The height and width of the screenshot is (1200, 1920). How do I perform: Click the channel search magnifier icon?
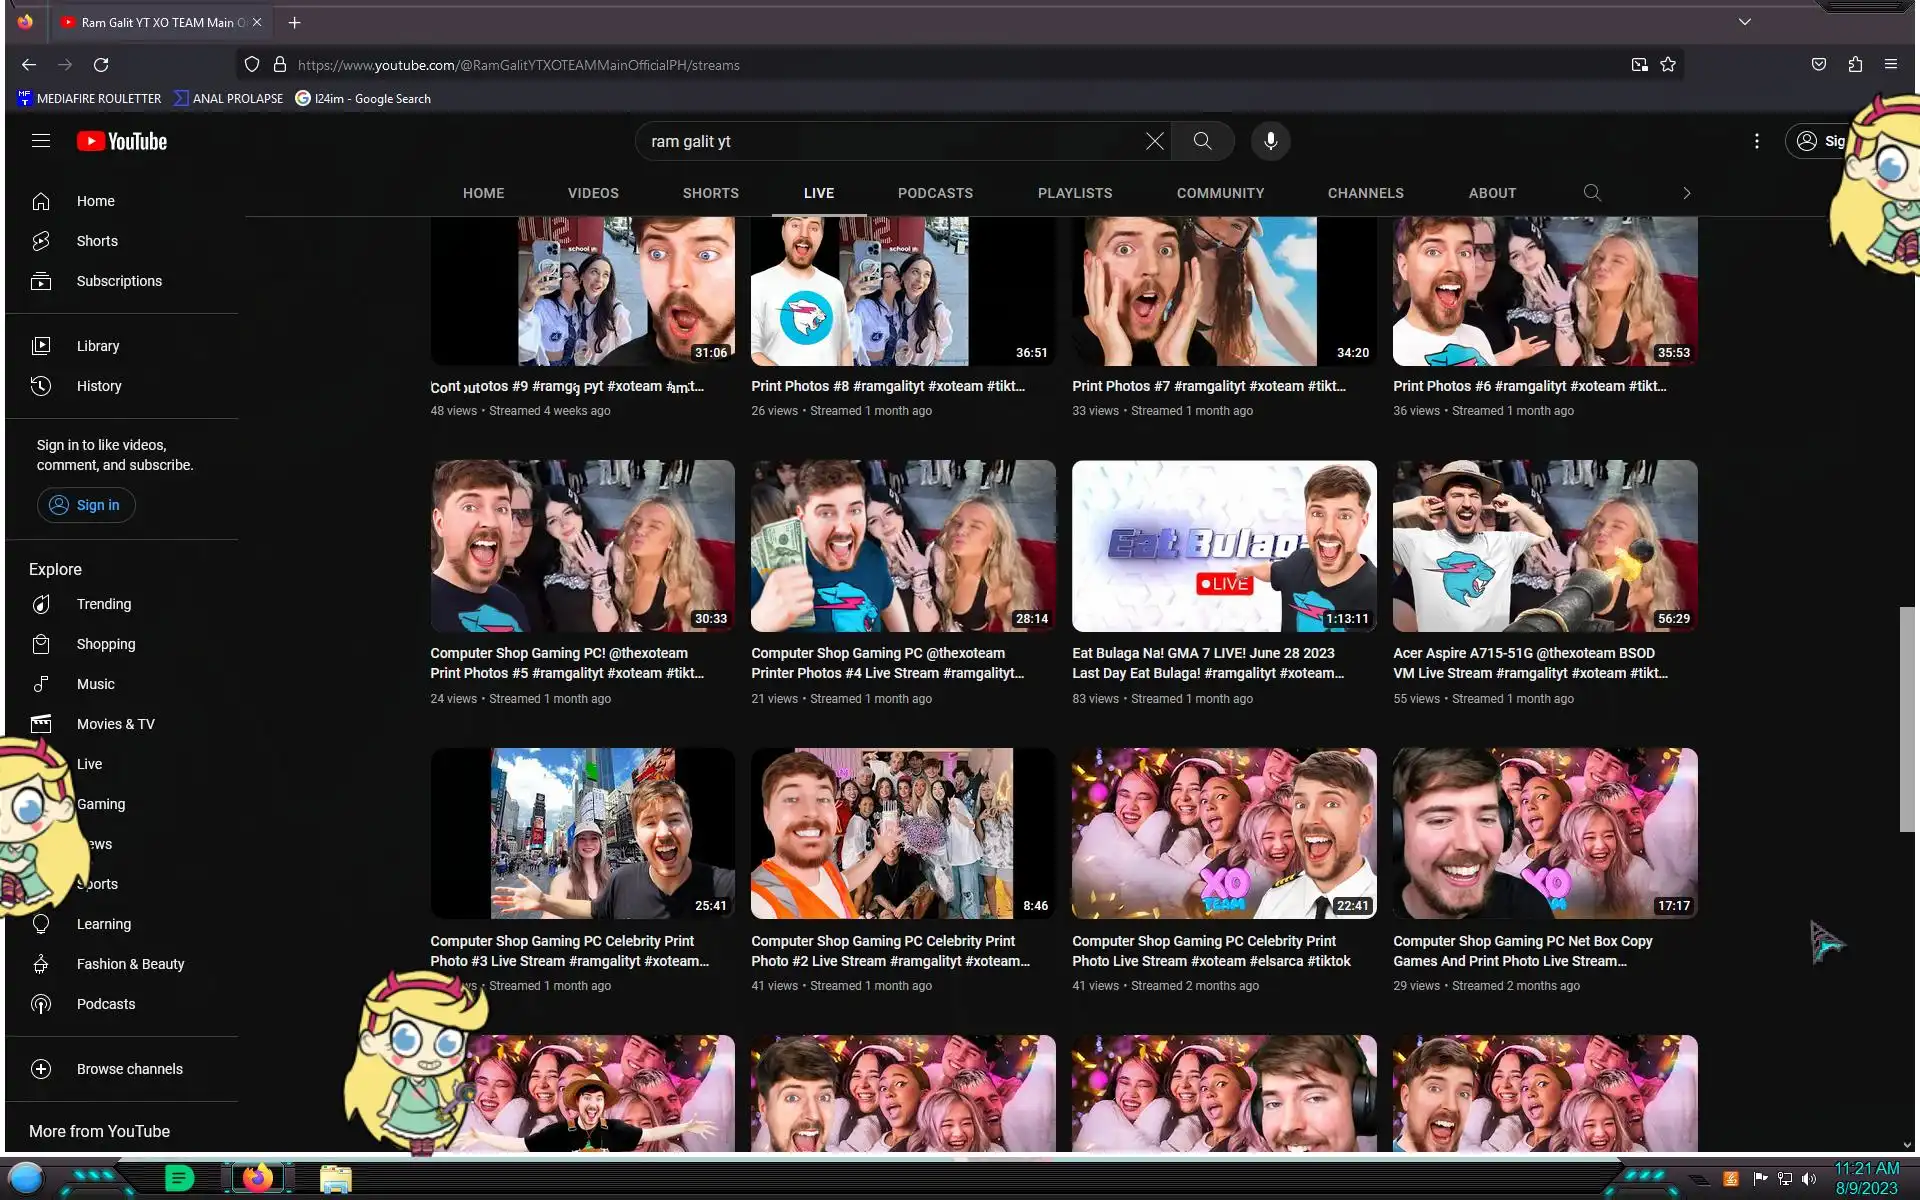pos(1592,193)
